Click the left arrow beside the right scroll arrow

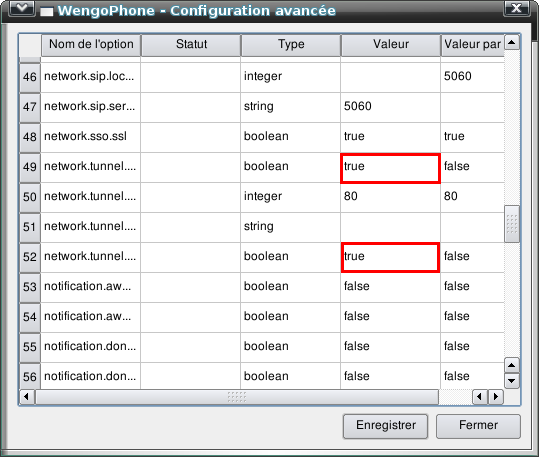(x=480, y=396)
